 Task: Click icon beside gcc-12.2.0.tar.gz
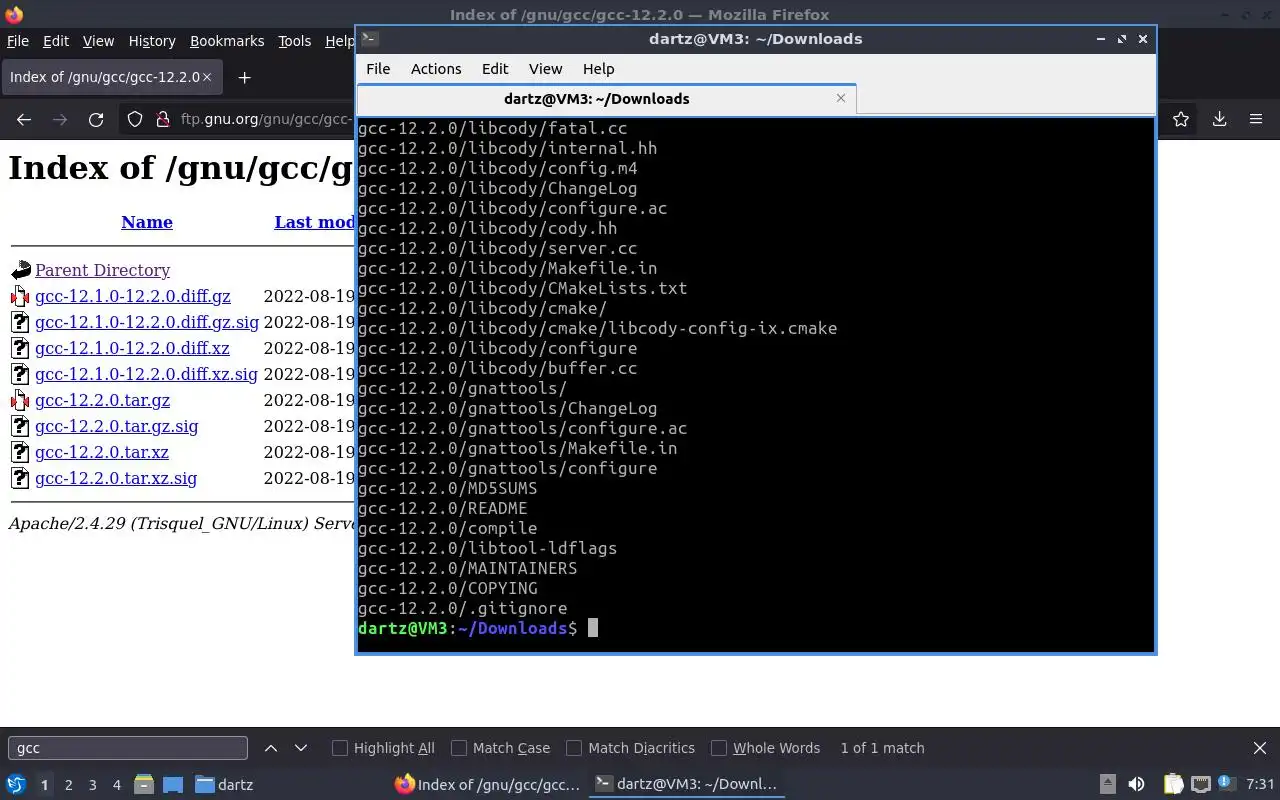(21, 400)
